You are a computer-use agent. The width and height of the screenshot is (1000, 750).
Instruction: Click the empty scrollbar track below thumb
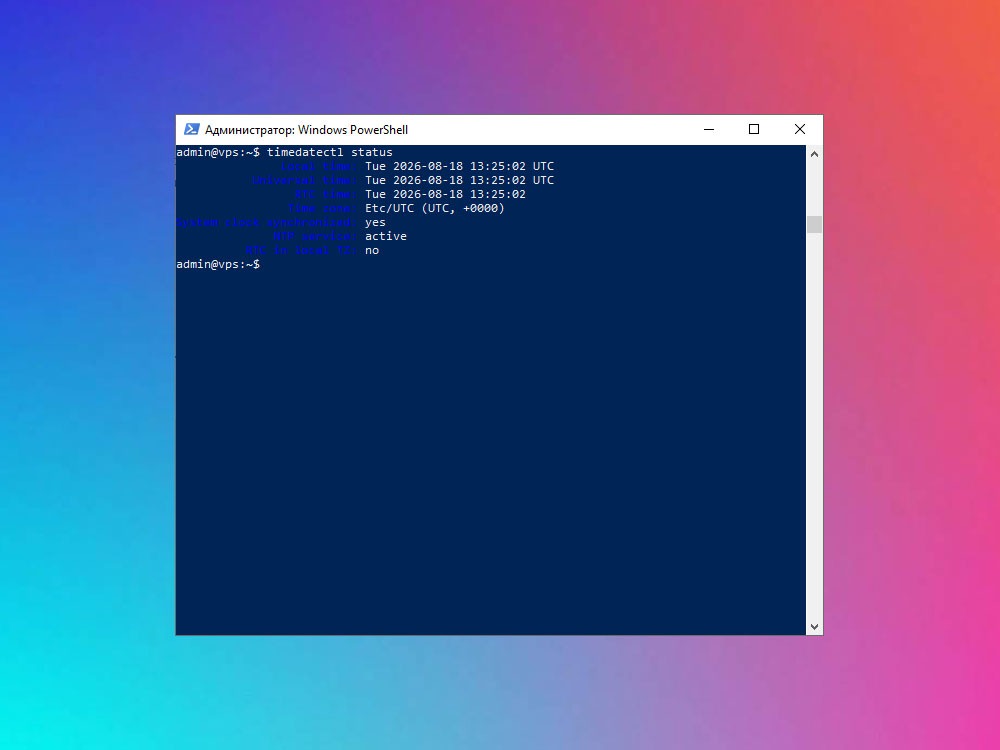tap(814, 426)
